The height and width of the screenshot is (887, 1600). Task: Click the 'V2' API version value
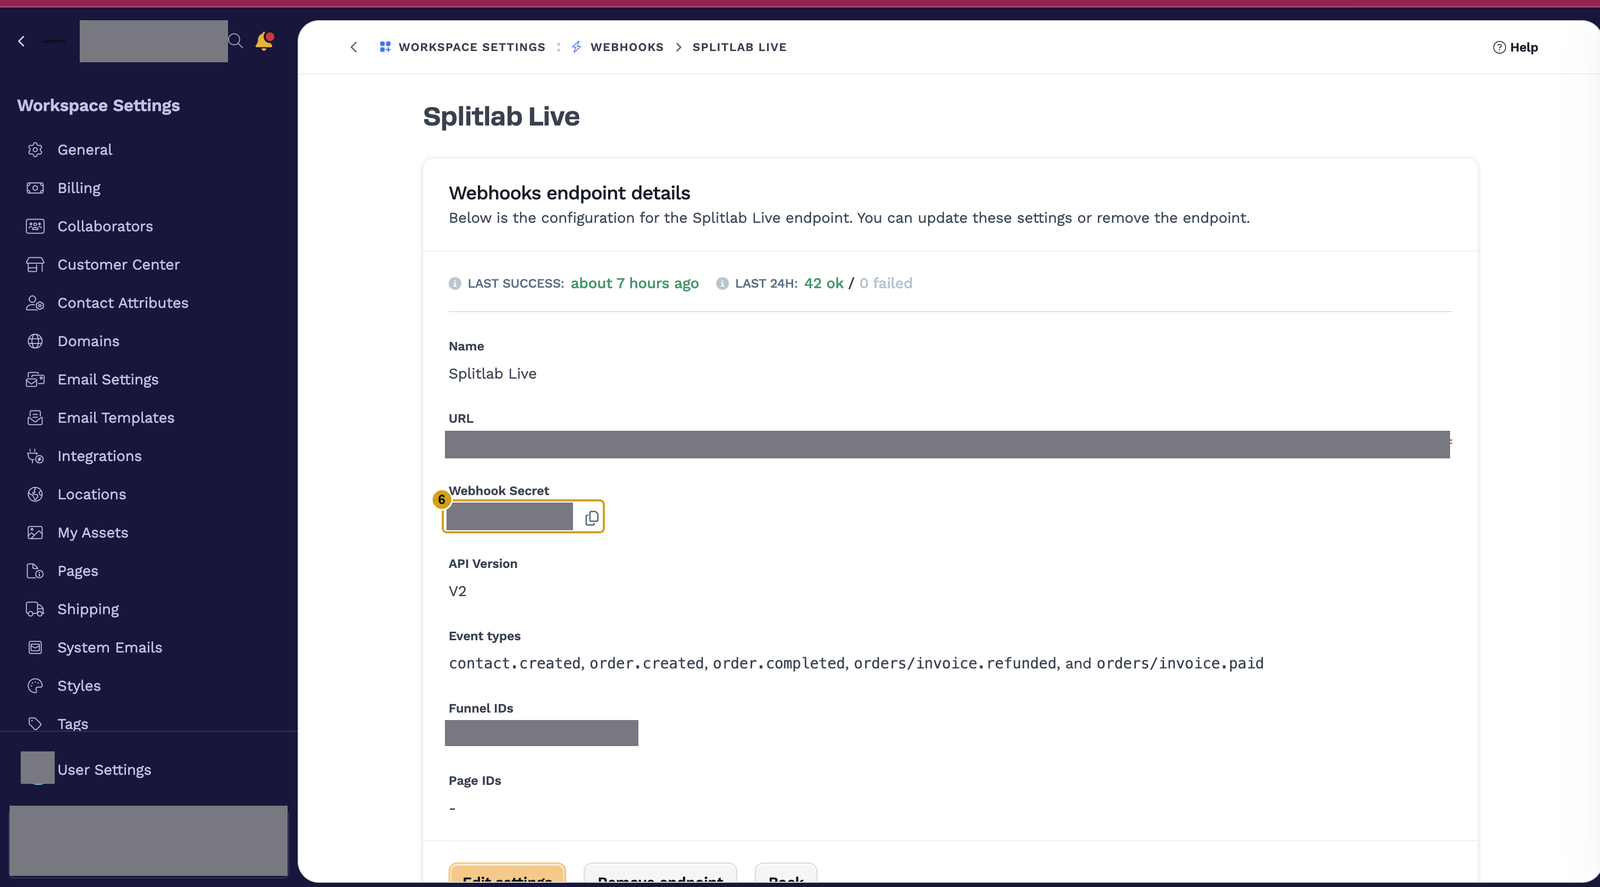coord(458,591)
